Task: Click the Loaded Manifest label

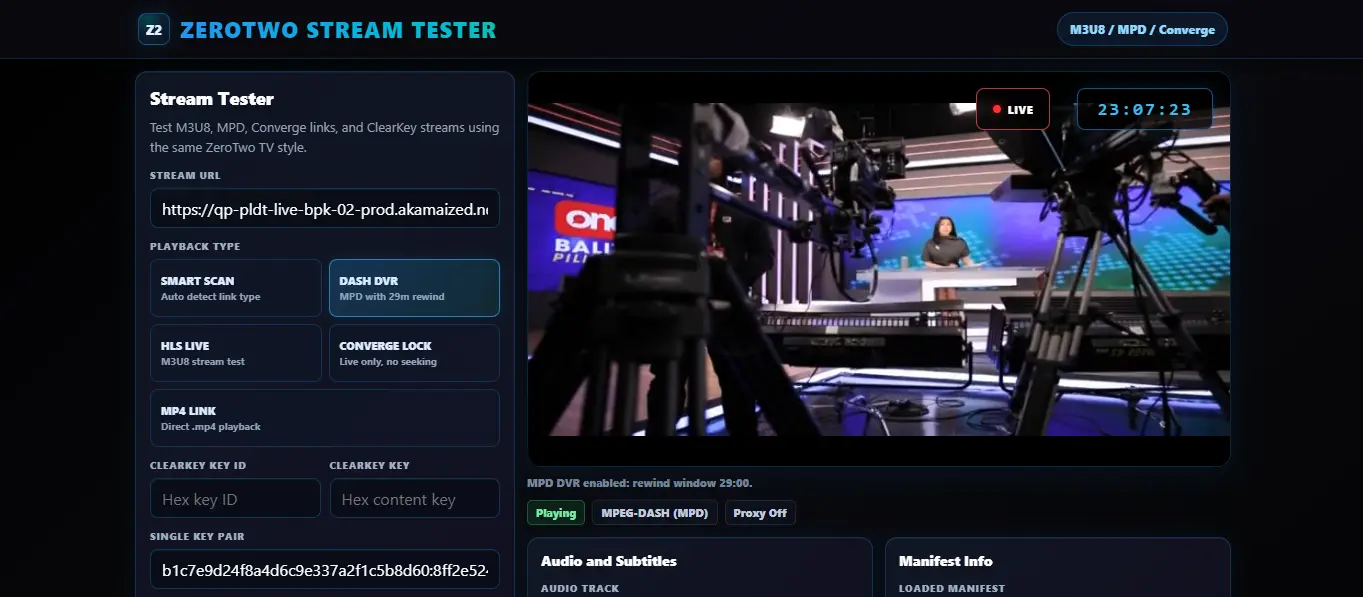Action: click(952, 589)
